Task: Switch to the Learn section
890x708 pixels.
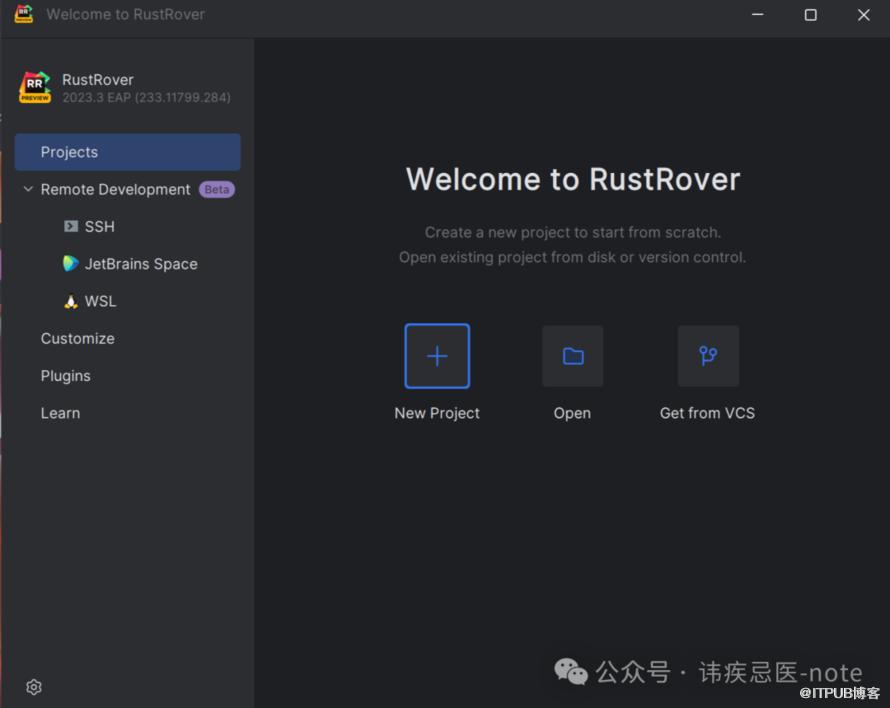Action: point(60,413)
